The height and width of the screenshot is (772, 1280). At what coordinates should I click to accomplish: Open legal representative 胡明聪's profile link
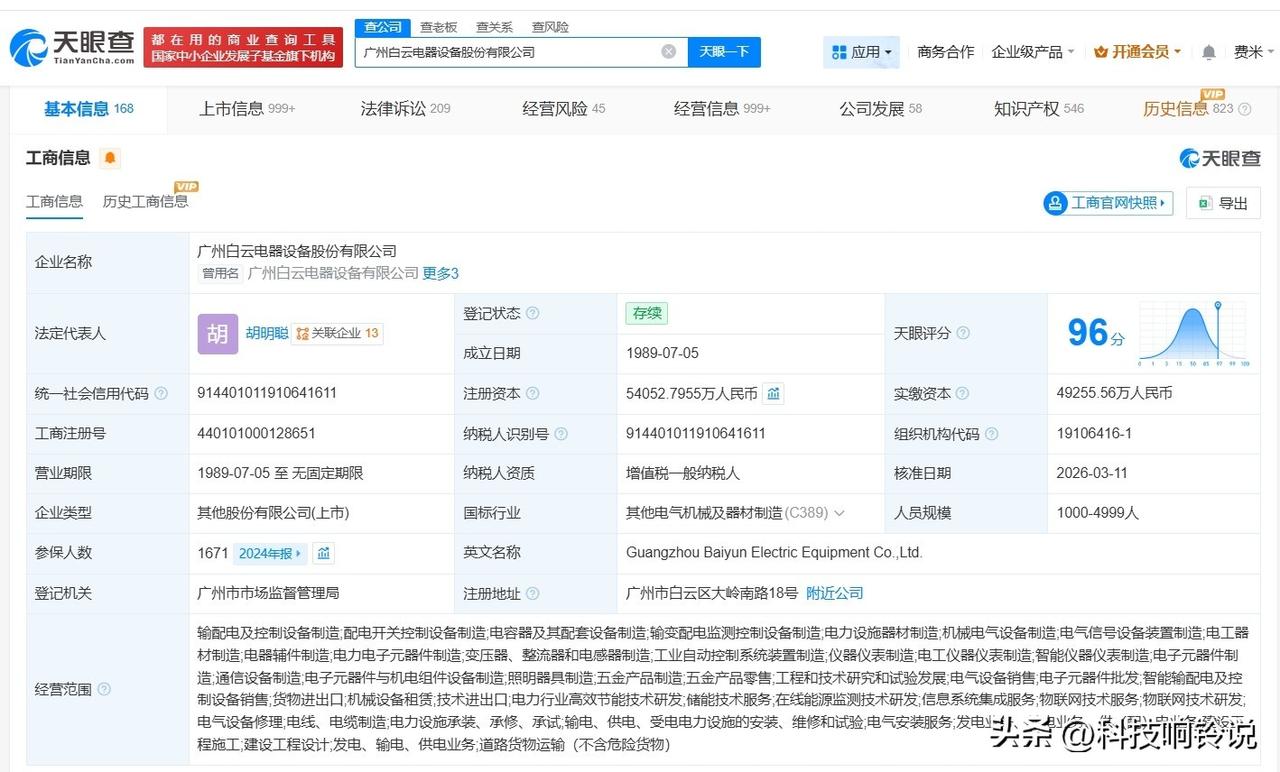[x=267, y=334]
